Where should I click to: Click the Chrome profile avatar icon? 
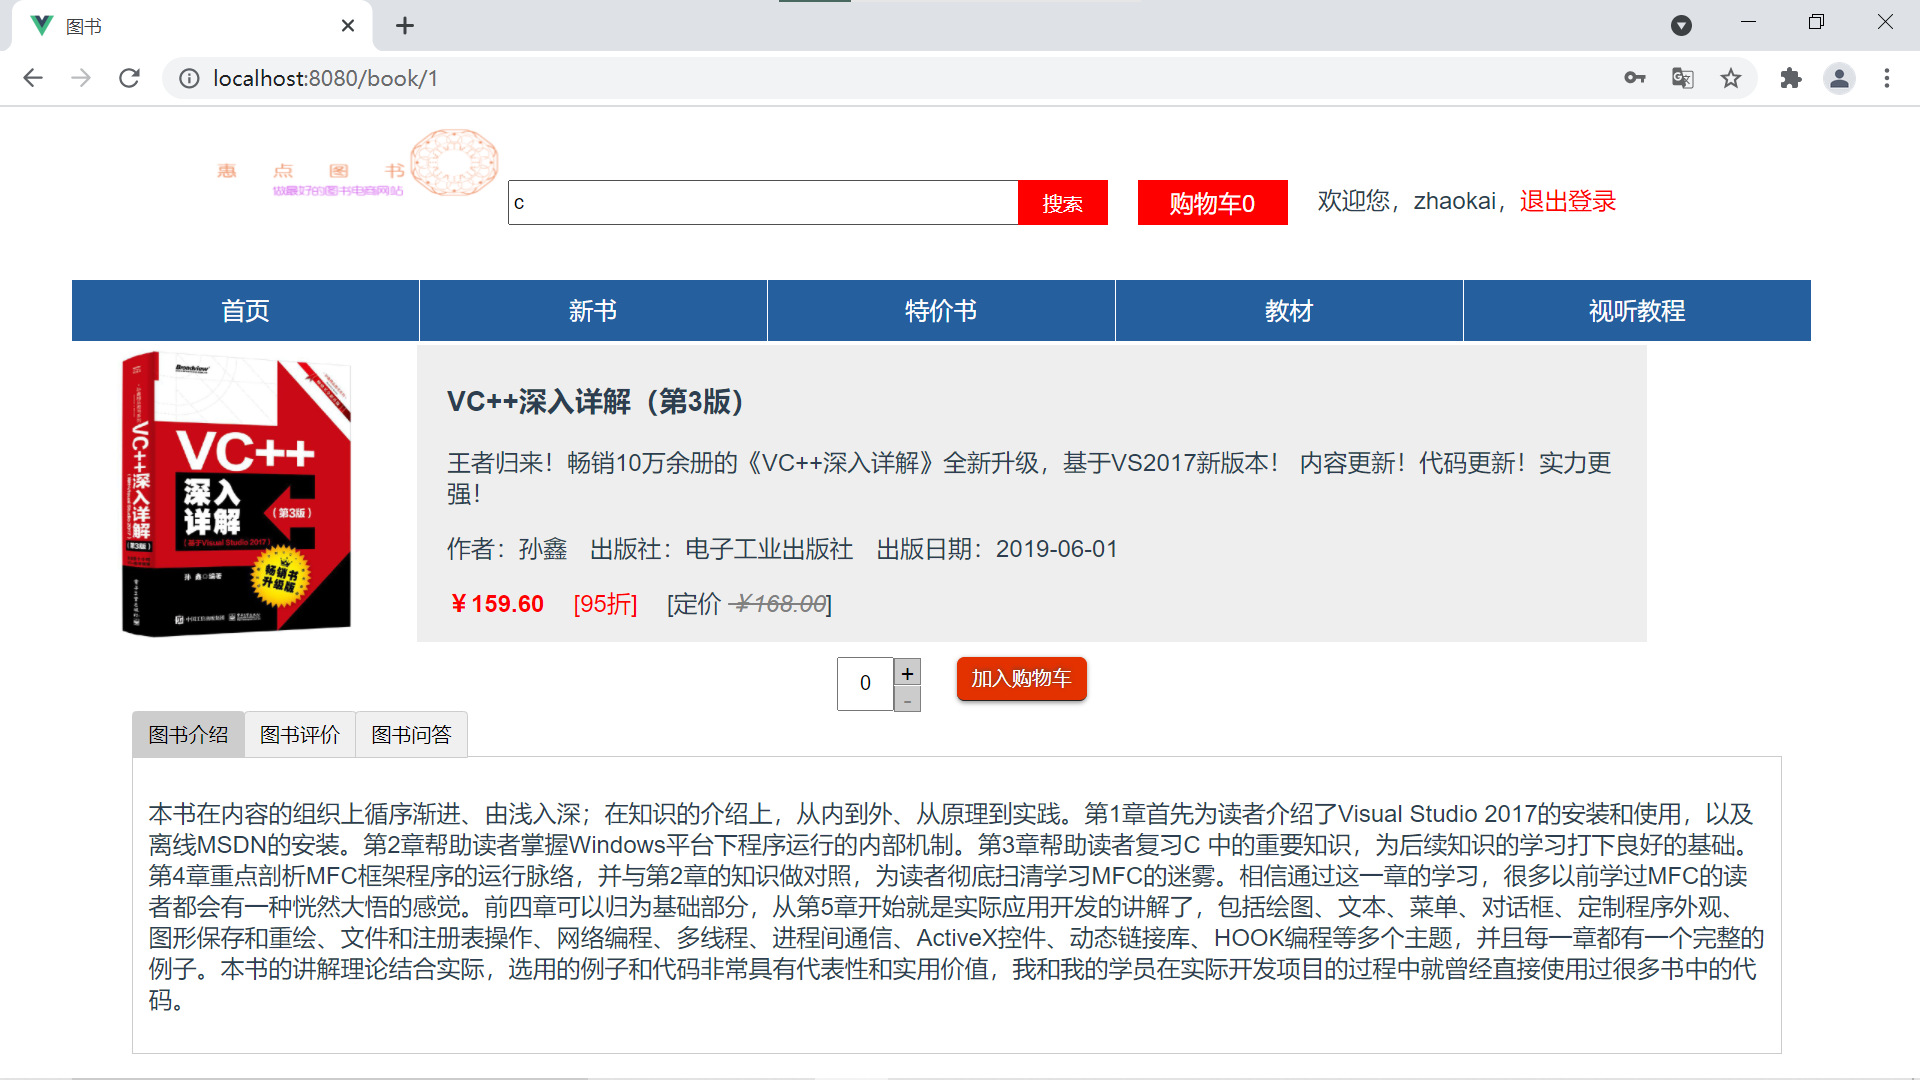(1840, 78)
